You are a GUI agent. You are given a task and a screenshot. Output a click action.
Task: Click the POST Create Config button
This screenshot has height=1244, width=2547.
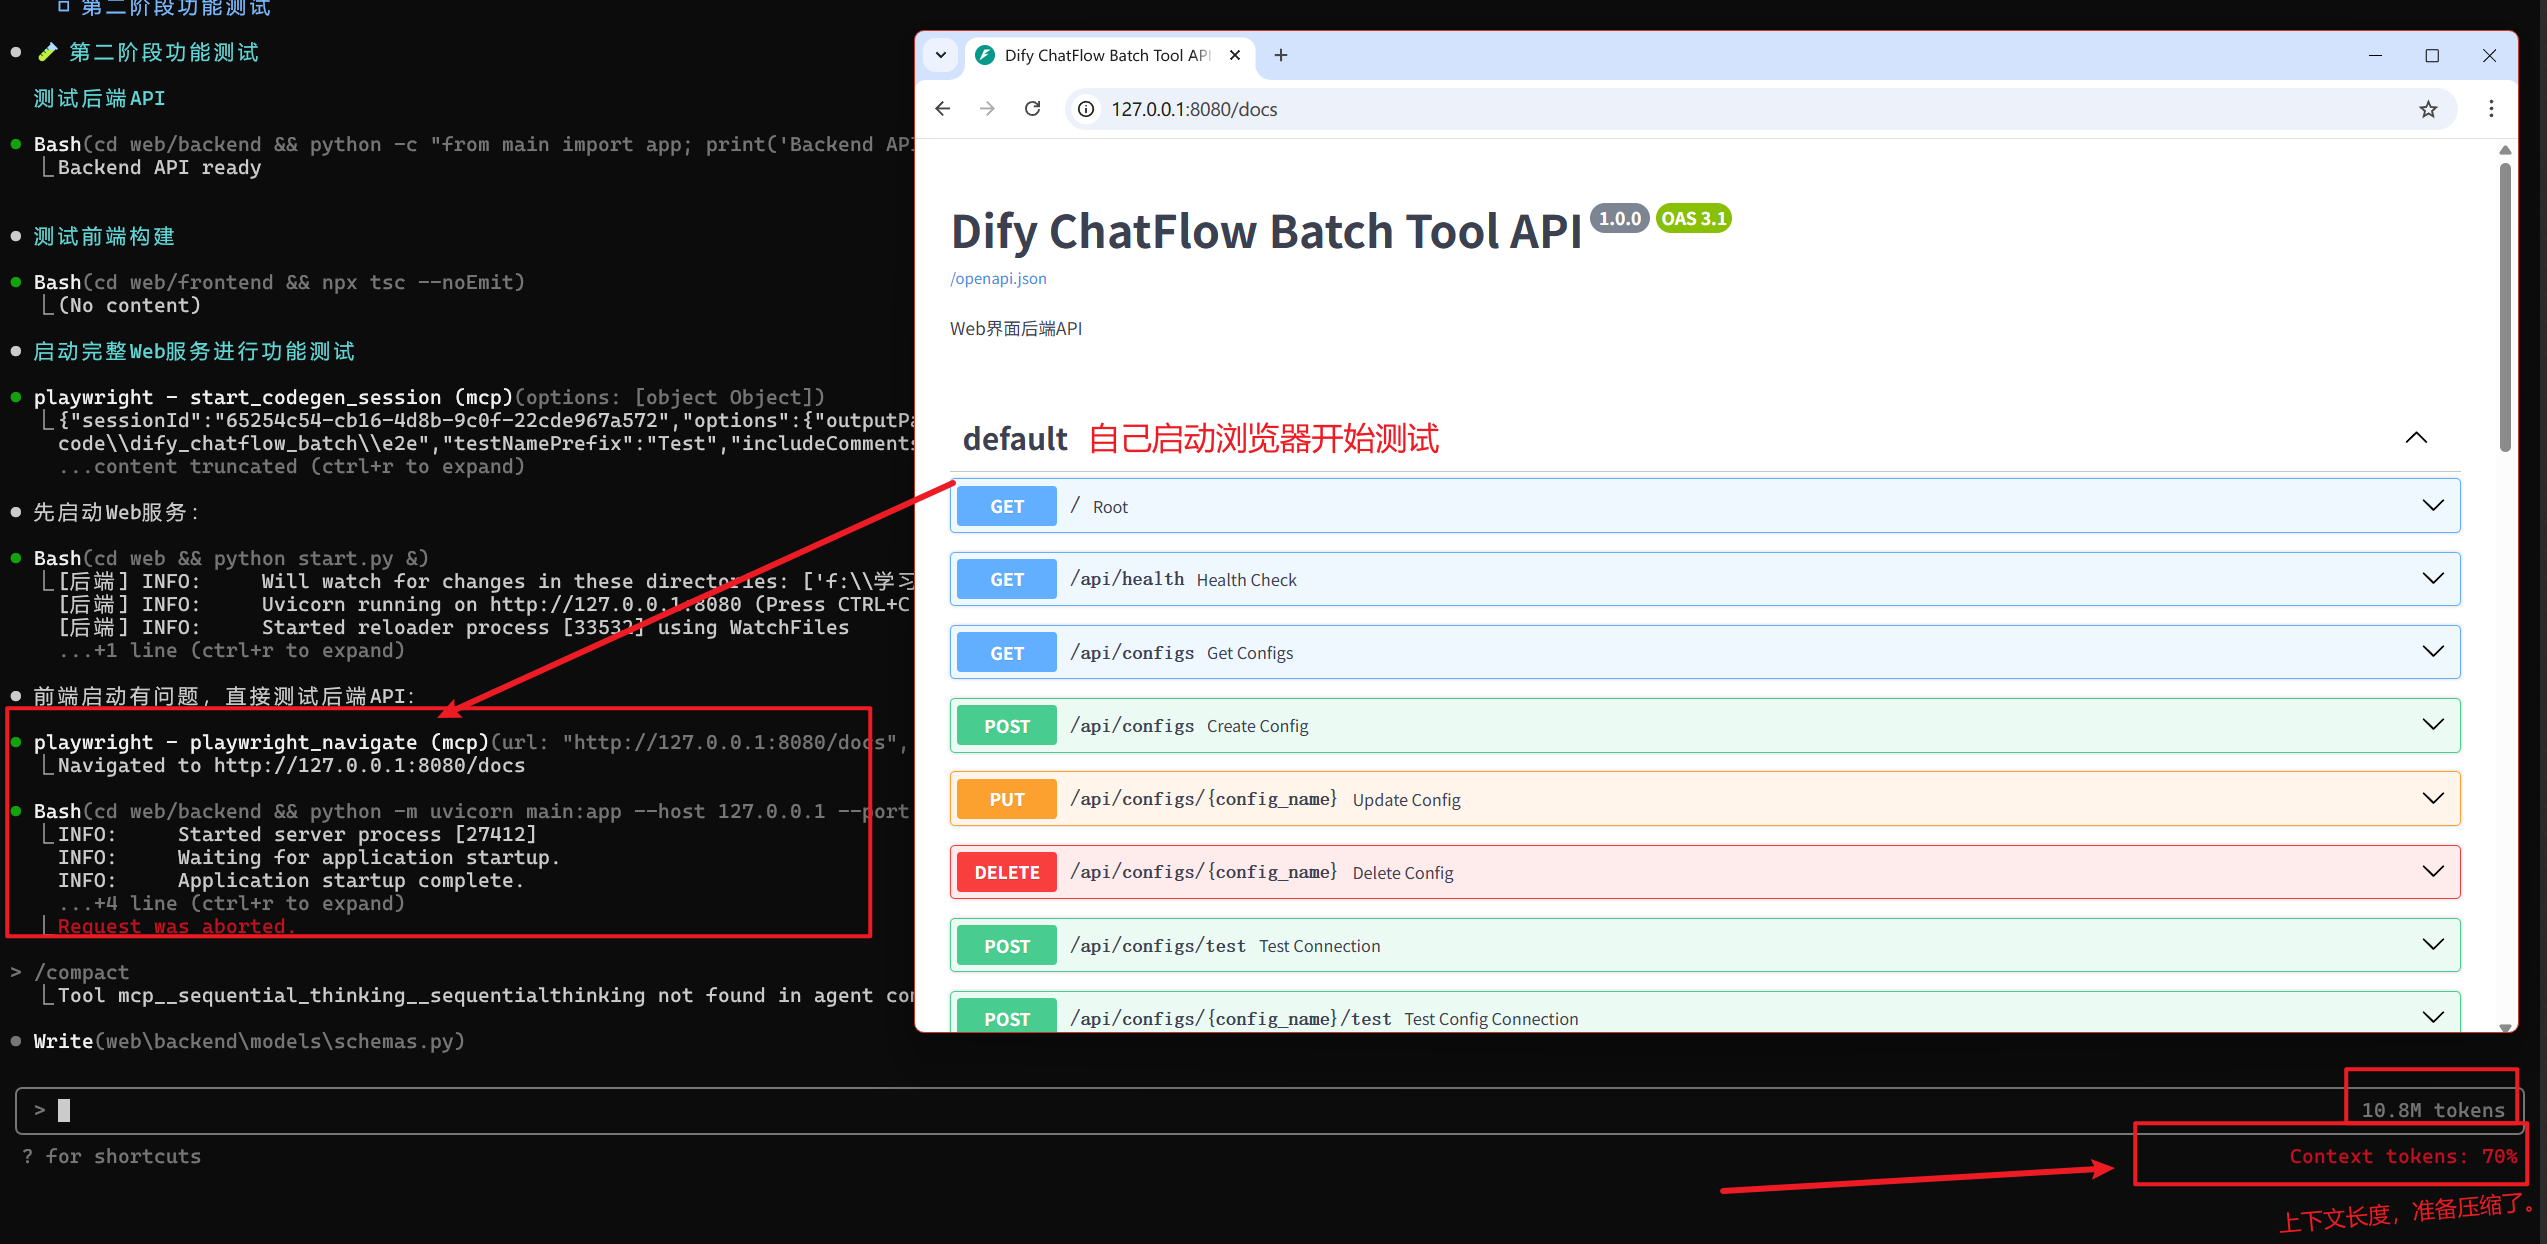[1006, 726]
